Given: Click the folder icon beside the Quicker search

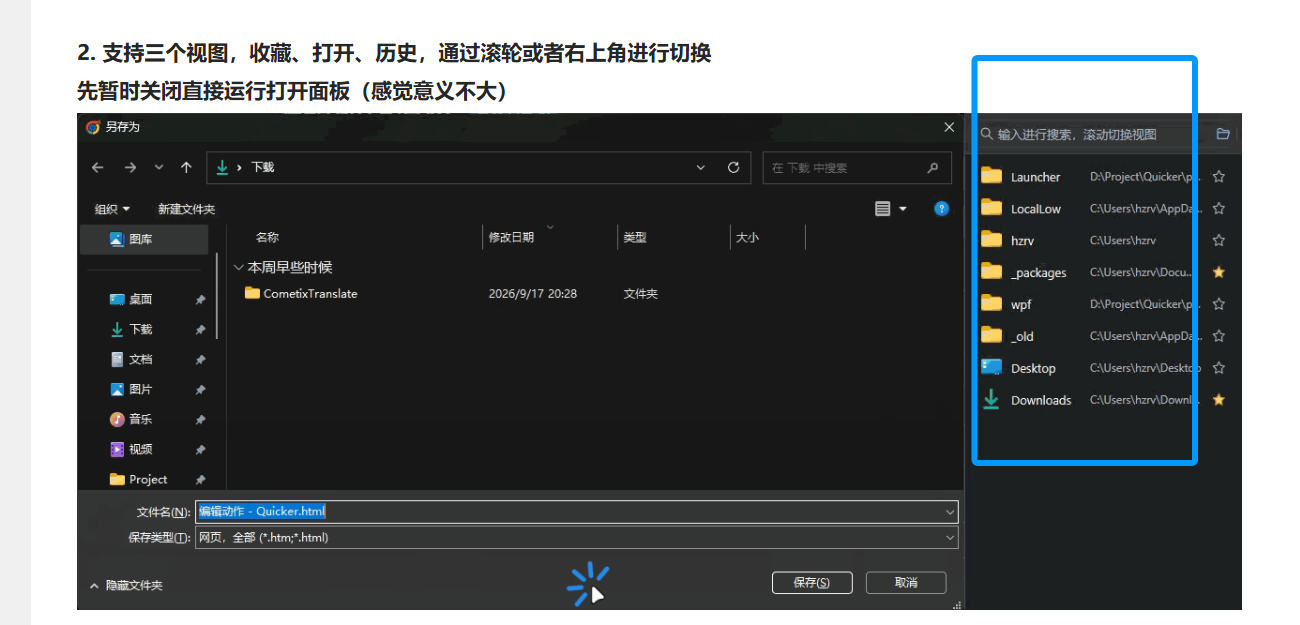Looking at the screenshot, I should pos(1223,134).
